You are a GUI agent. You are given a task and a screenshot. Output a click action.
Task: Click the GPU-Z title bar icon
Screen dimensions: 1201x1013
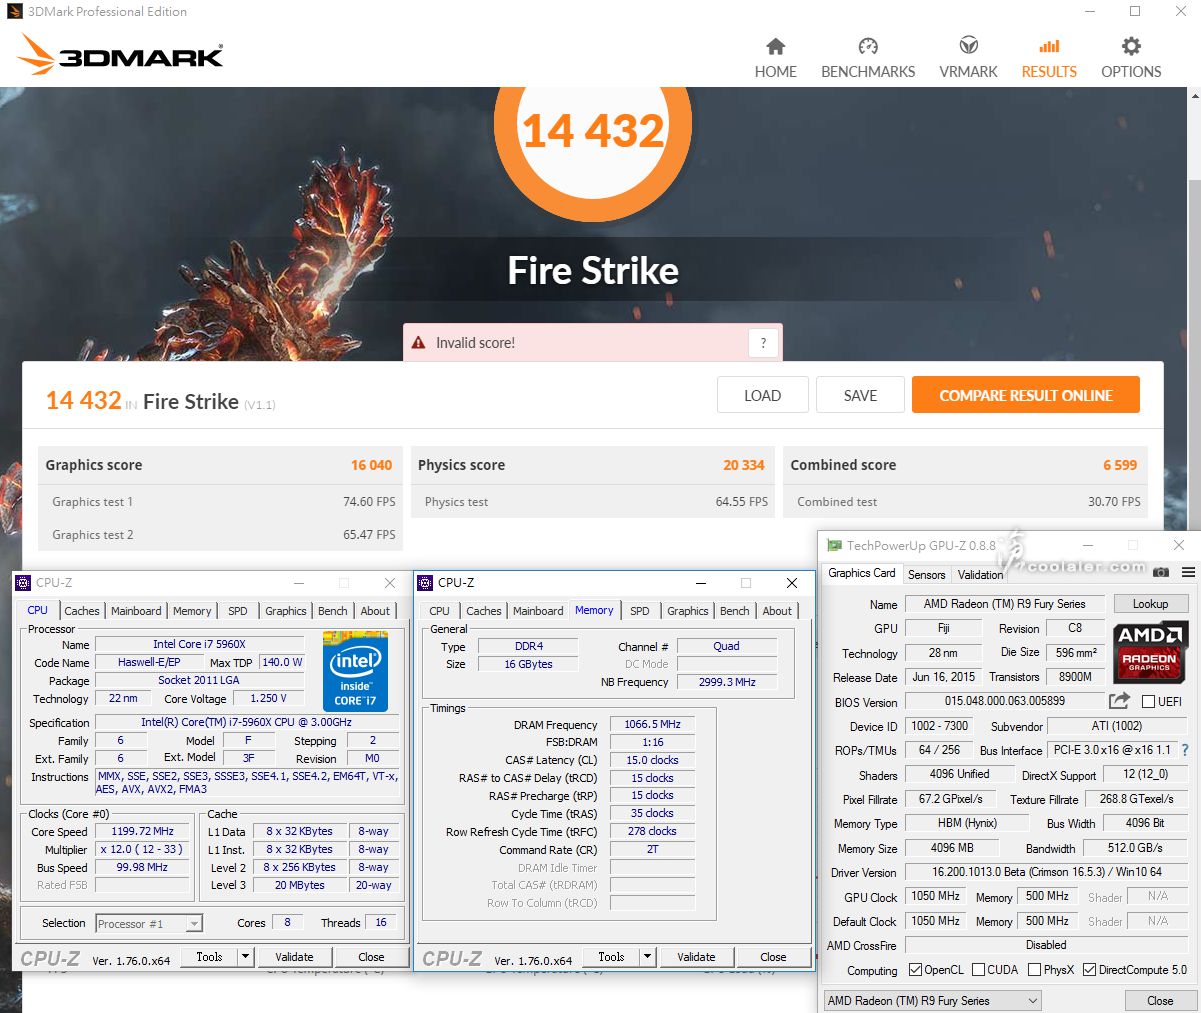point(834,545)
